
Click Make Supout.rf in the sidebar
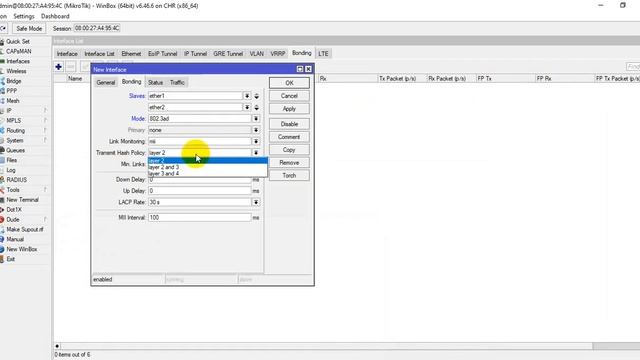[24, 229]
